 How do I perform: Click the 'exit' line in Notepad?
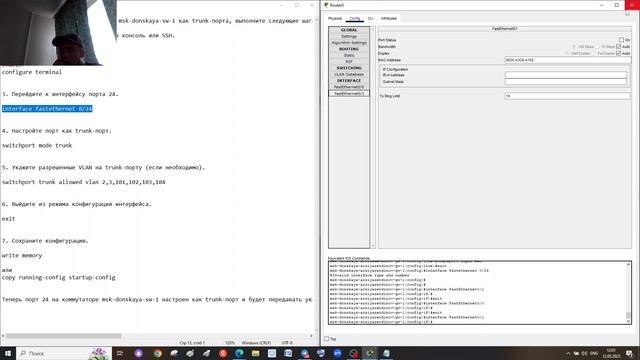8,219
